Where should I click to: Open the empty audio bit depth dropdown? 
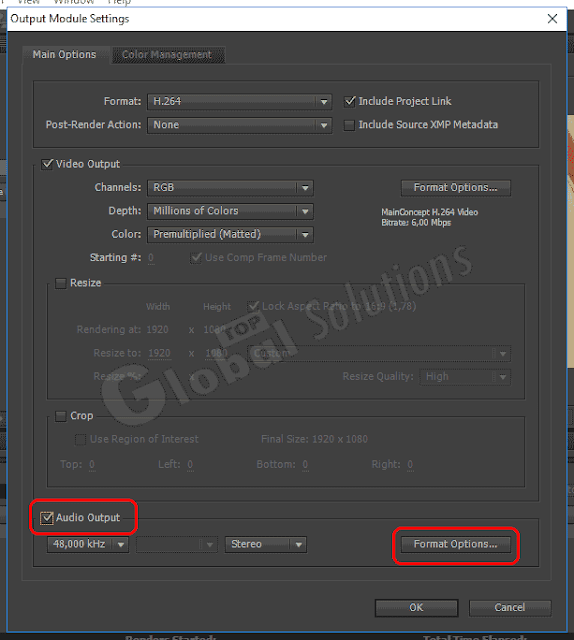click(176, 544)
